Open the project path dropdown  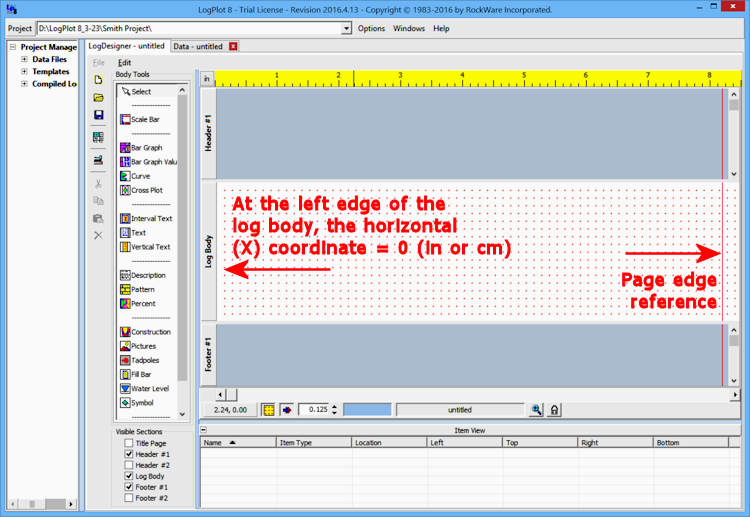pos(346,29)
